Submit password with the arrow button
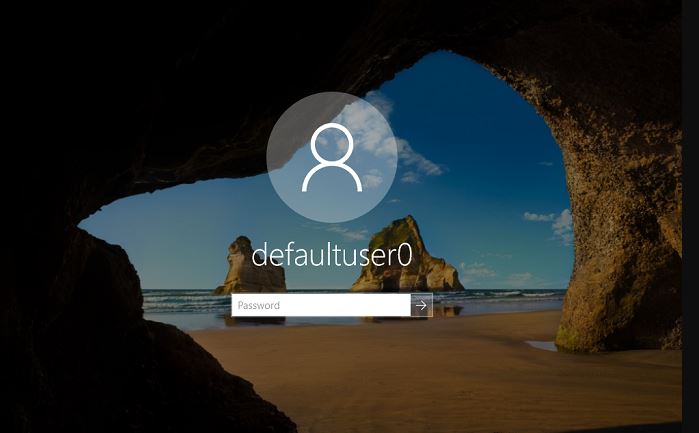Screen dimensions: 699x433 (421, 305)
